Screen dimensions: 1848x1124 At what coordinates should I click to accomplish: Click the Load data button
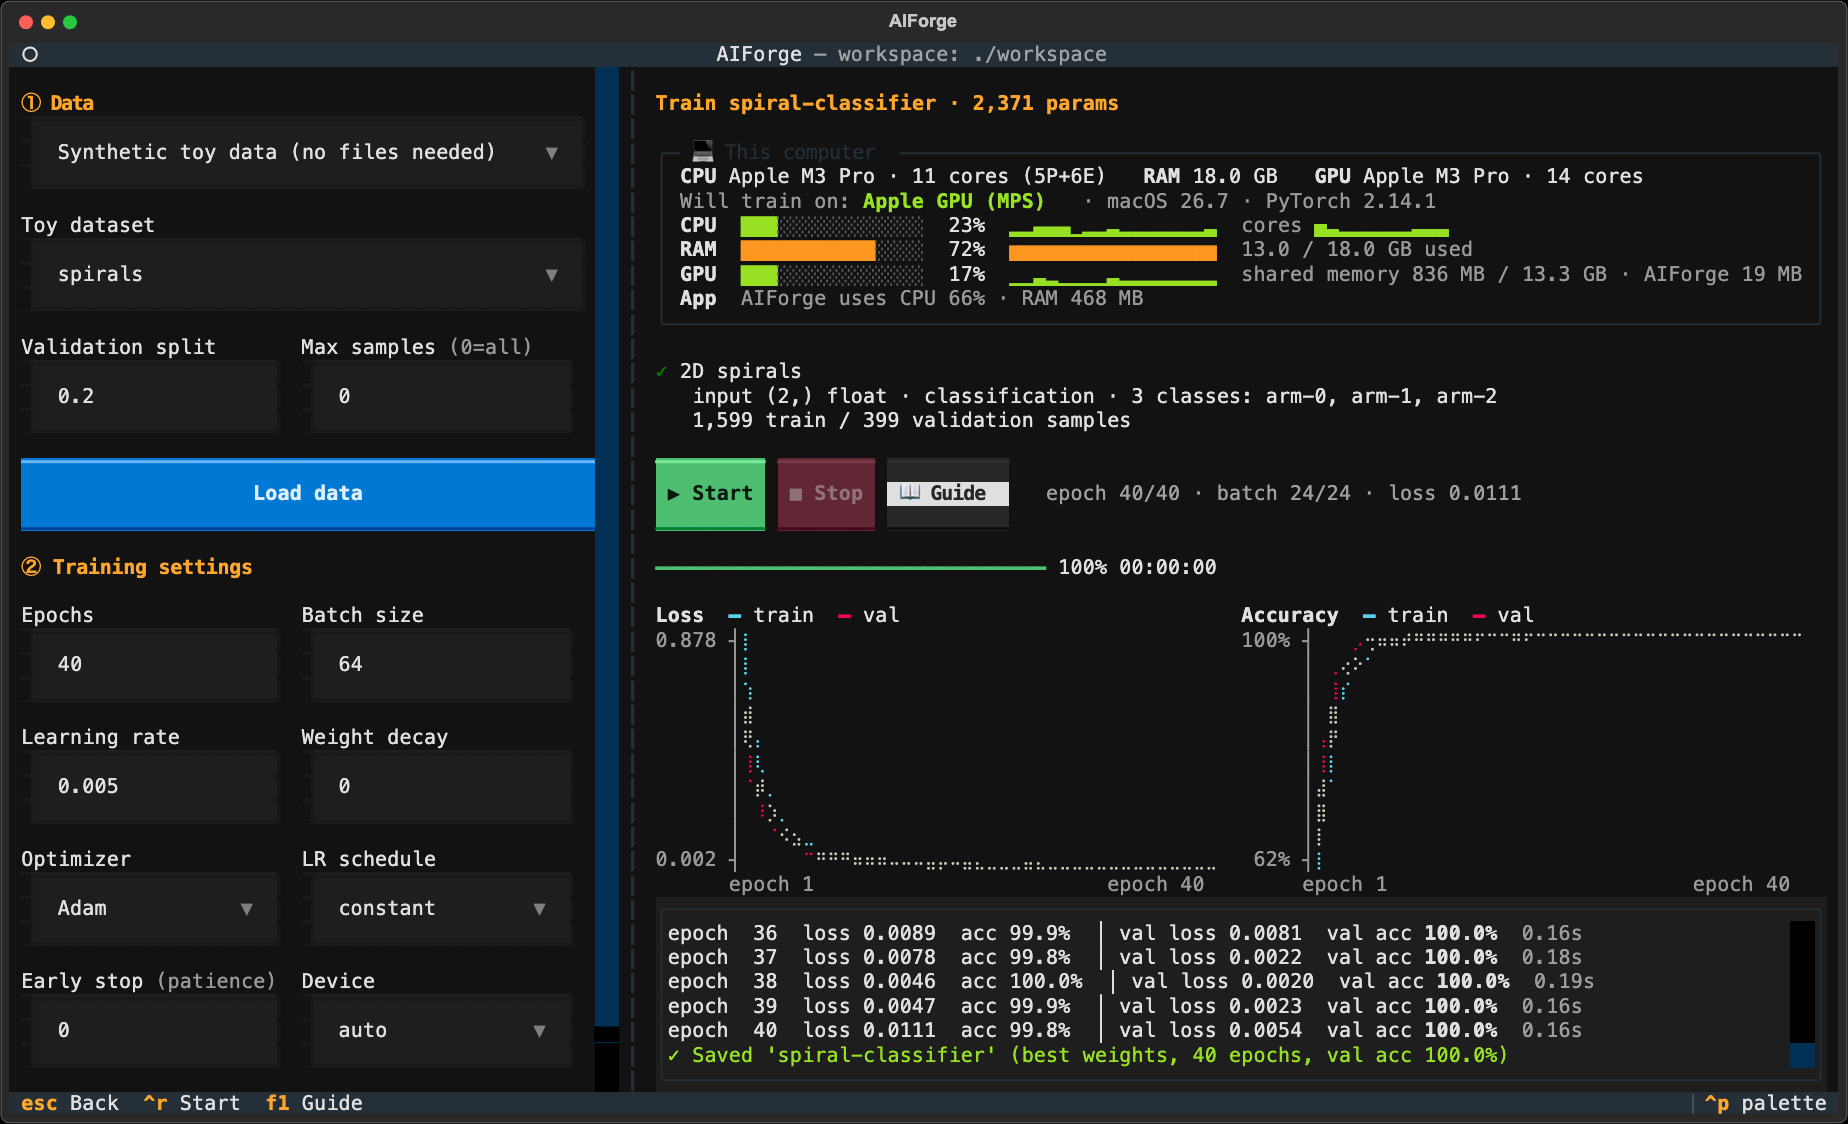(x=308, y=493)
